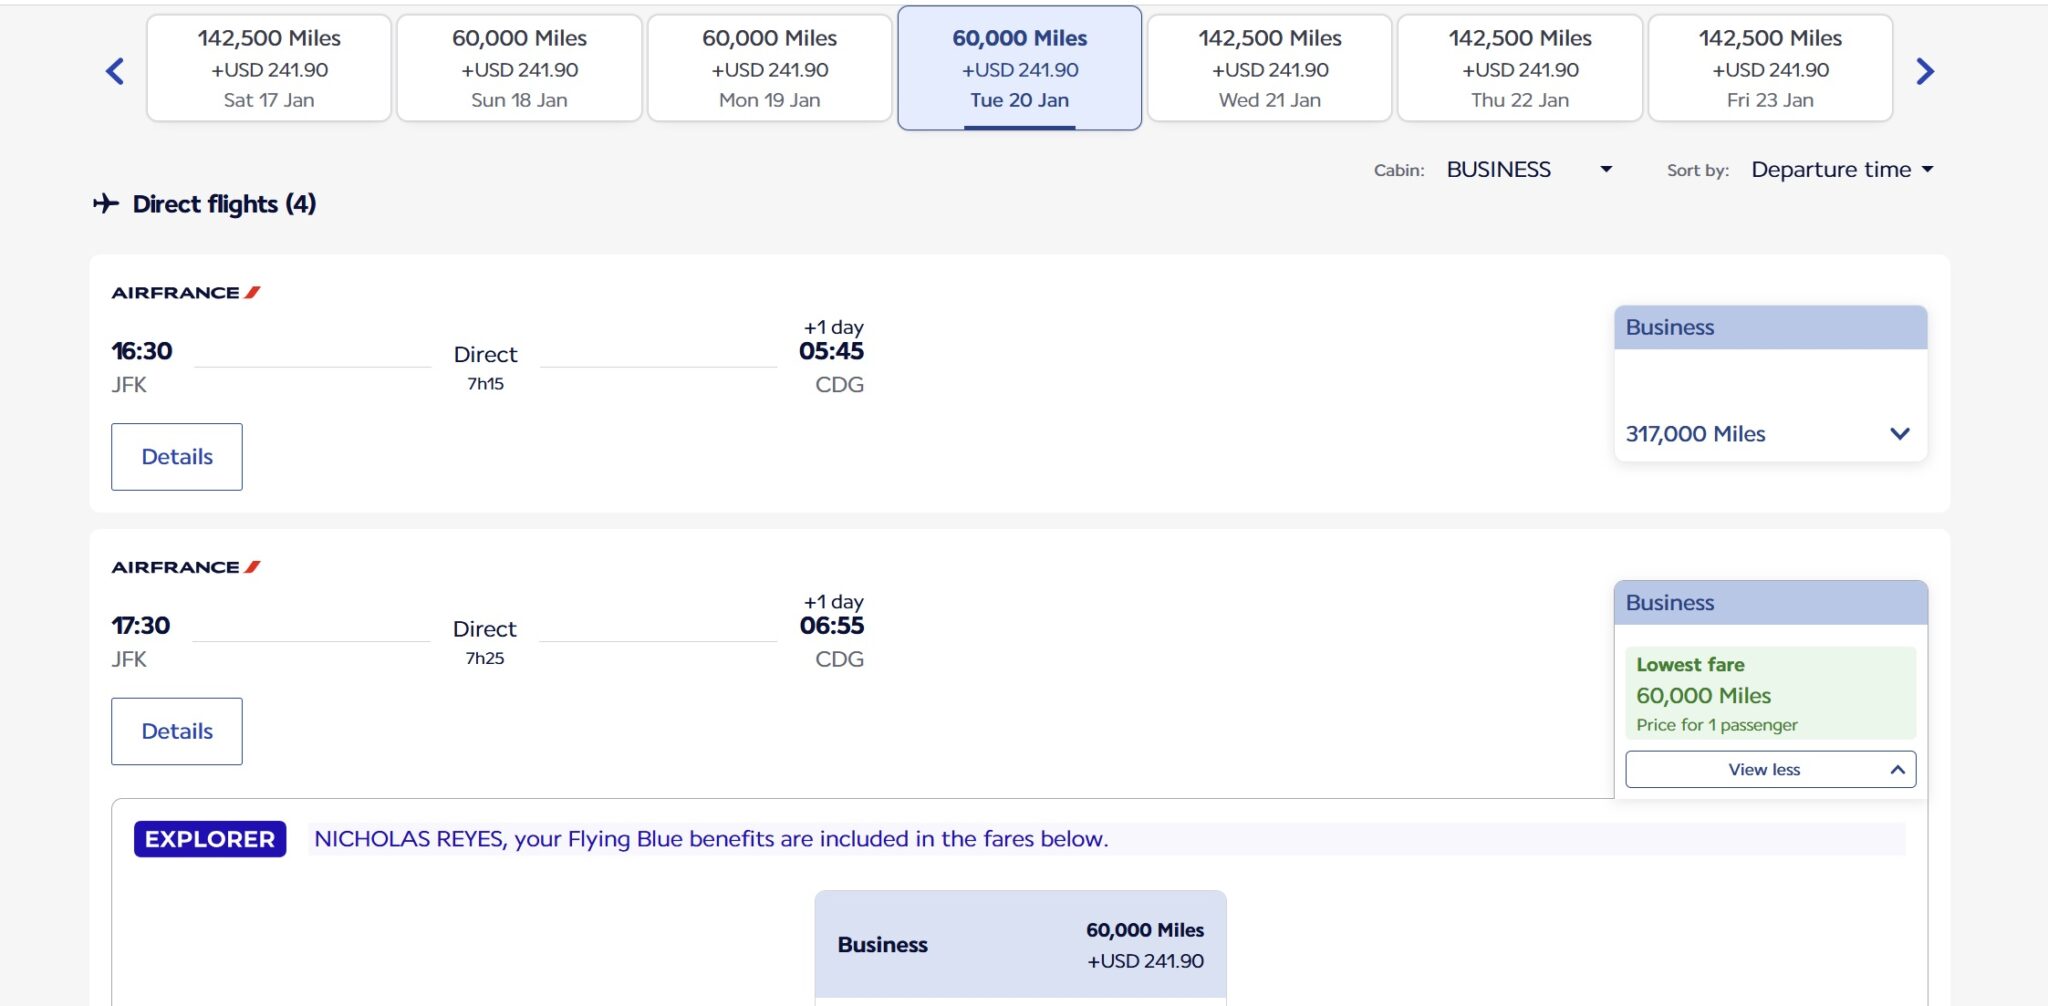Select the Sat 17 Jan date tab
This screenshot has height=1006, width=2048.
pyautogui.click(x=269, y=69)
